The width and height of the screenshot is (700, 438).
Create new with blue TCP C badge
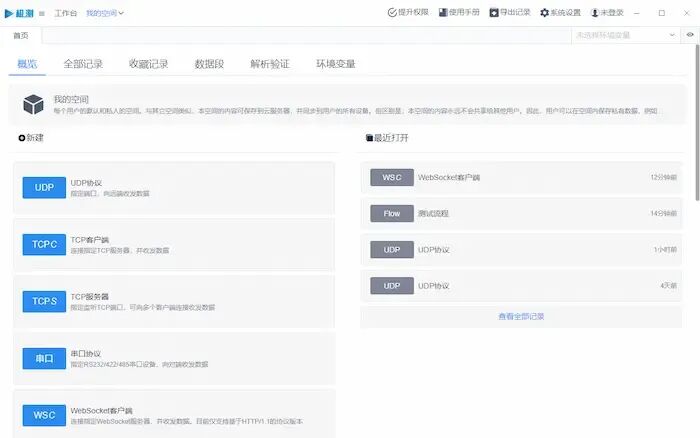pos(44,245)
